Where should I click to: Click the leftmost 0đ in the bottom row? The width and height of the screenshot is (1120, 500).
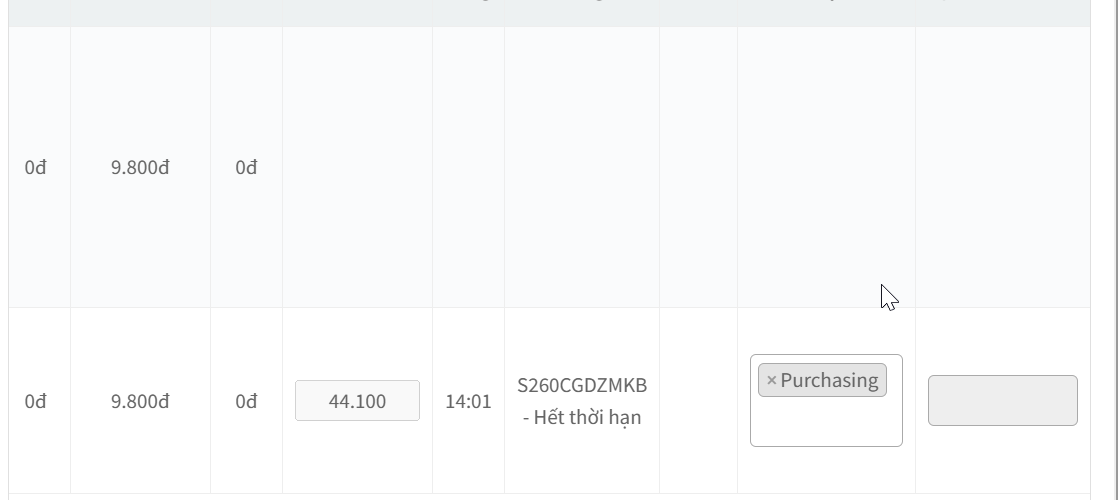click(x=36, y=402)
